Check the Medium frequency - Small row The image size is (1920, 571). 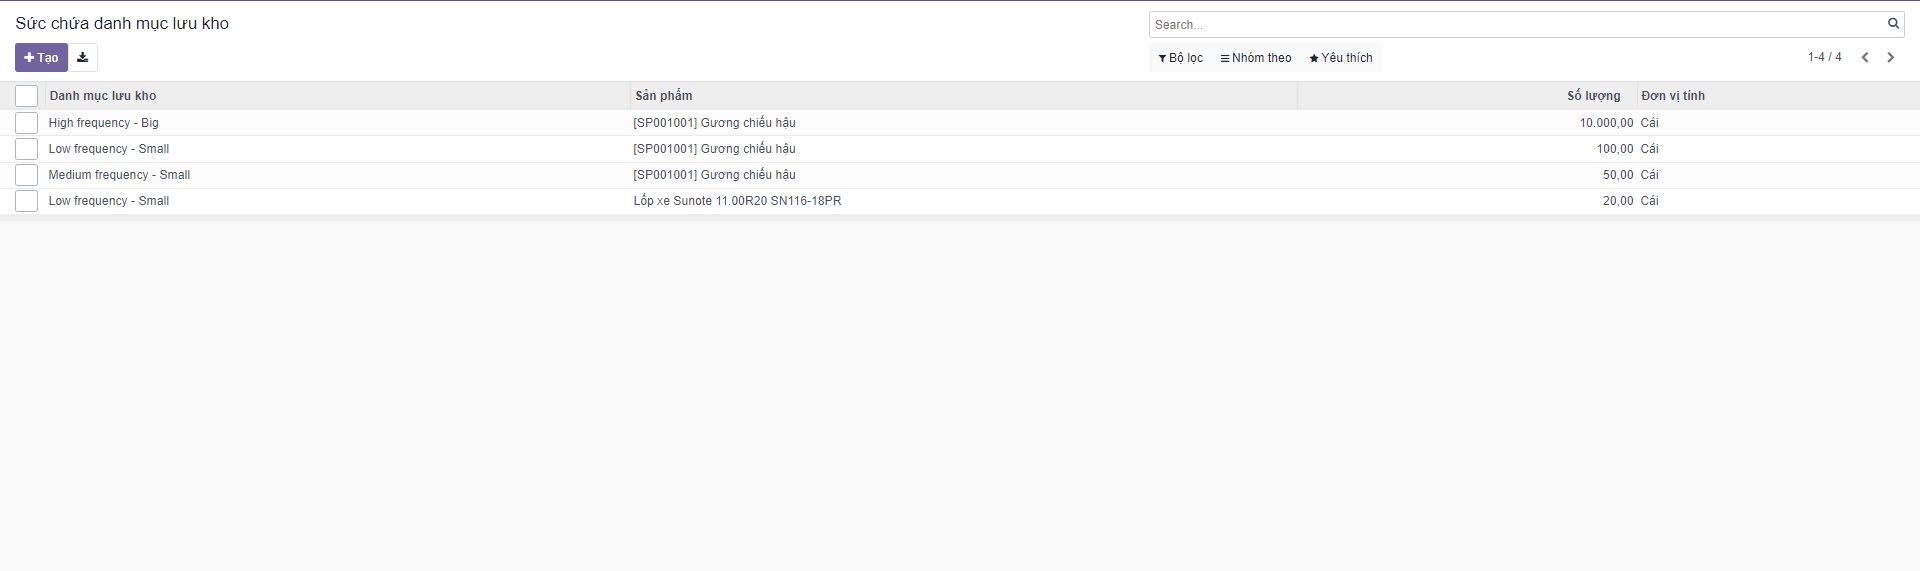tap(27, 175)
